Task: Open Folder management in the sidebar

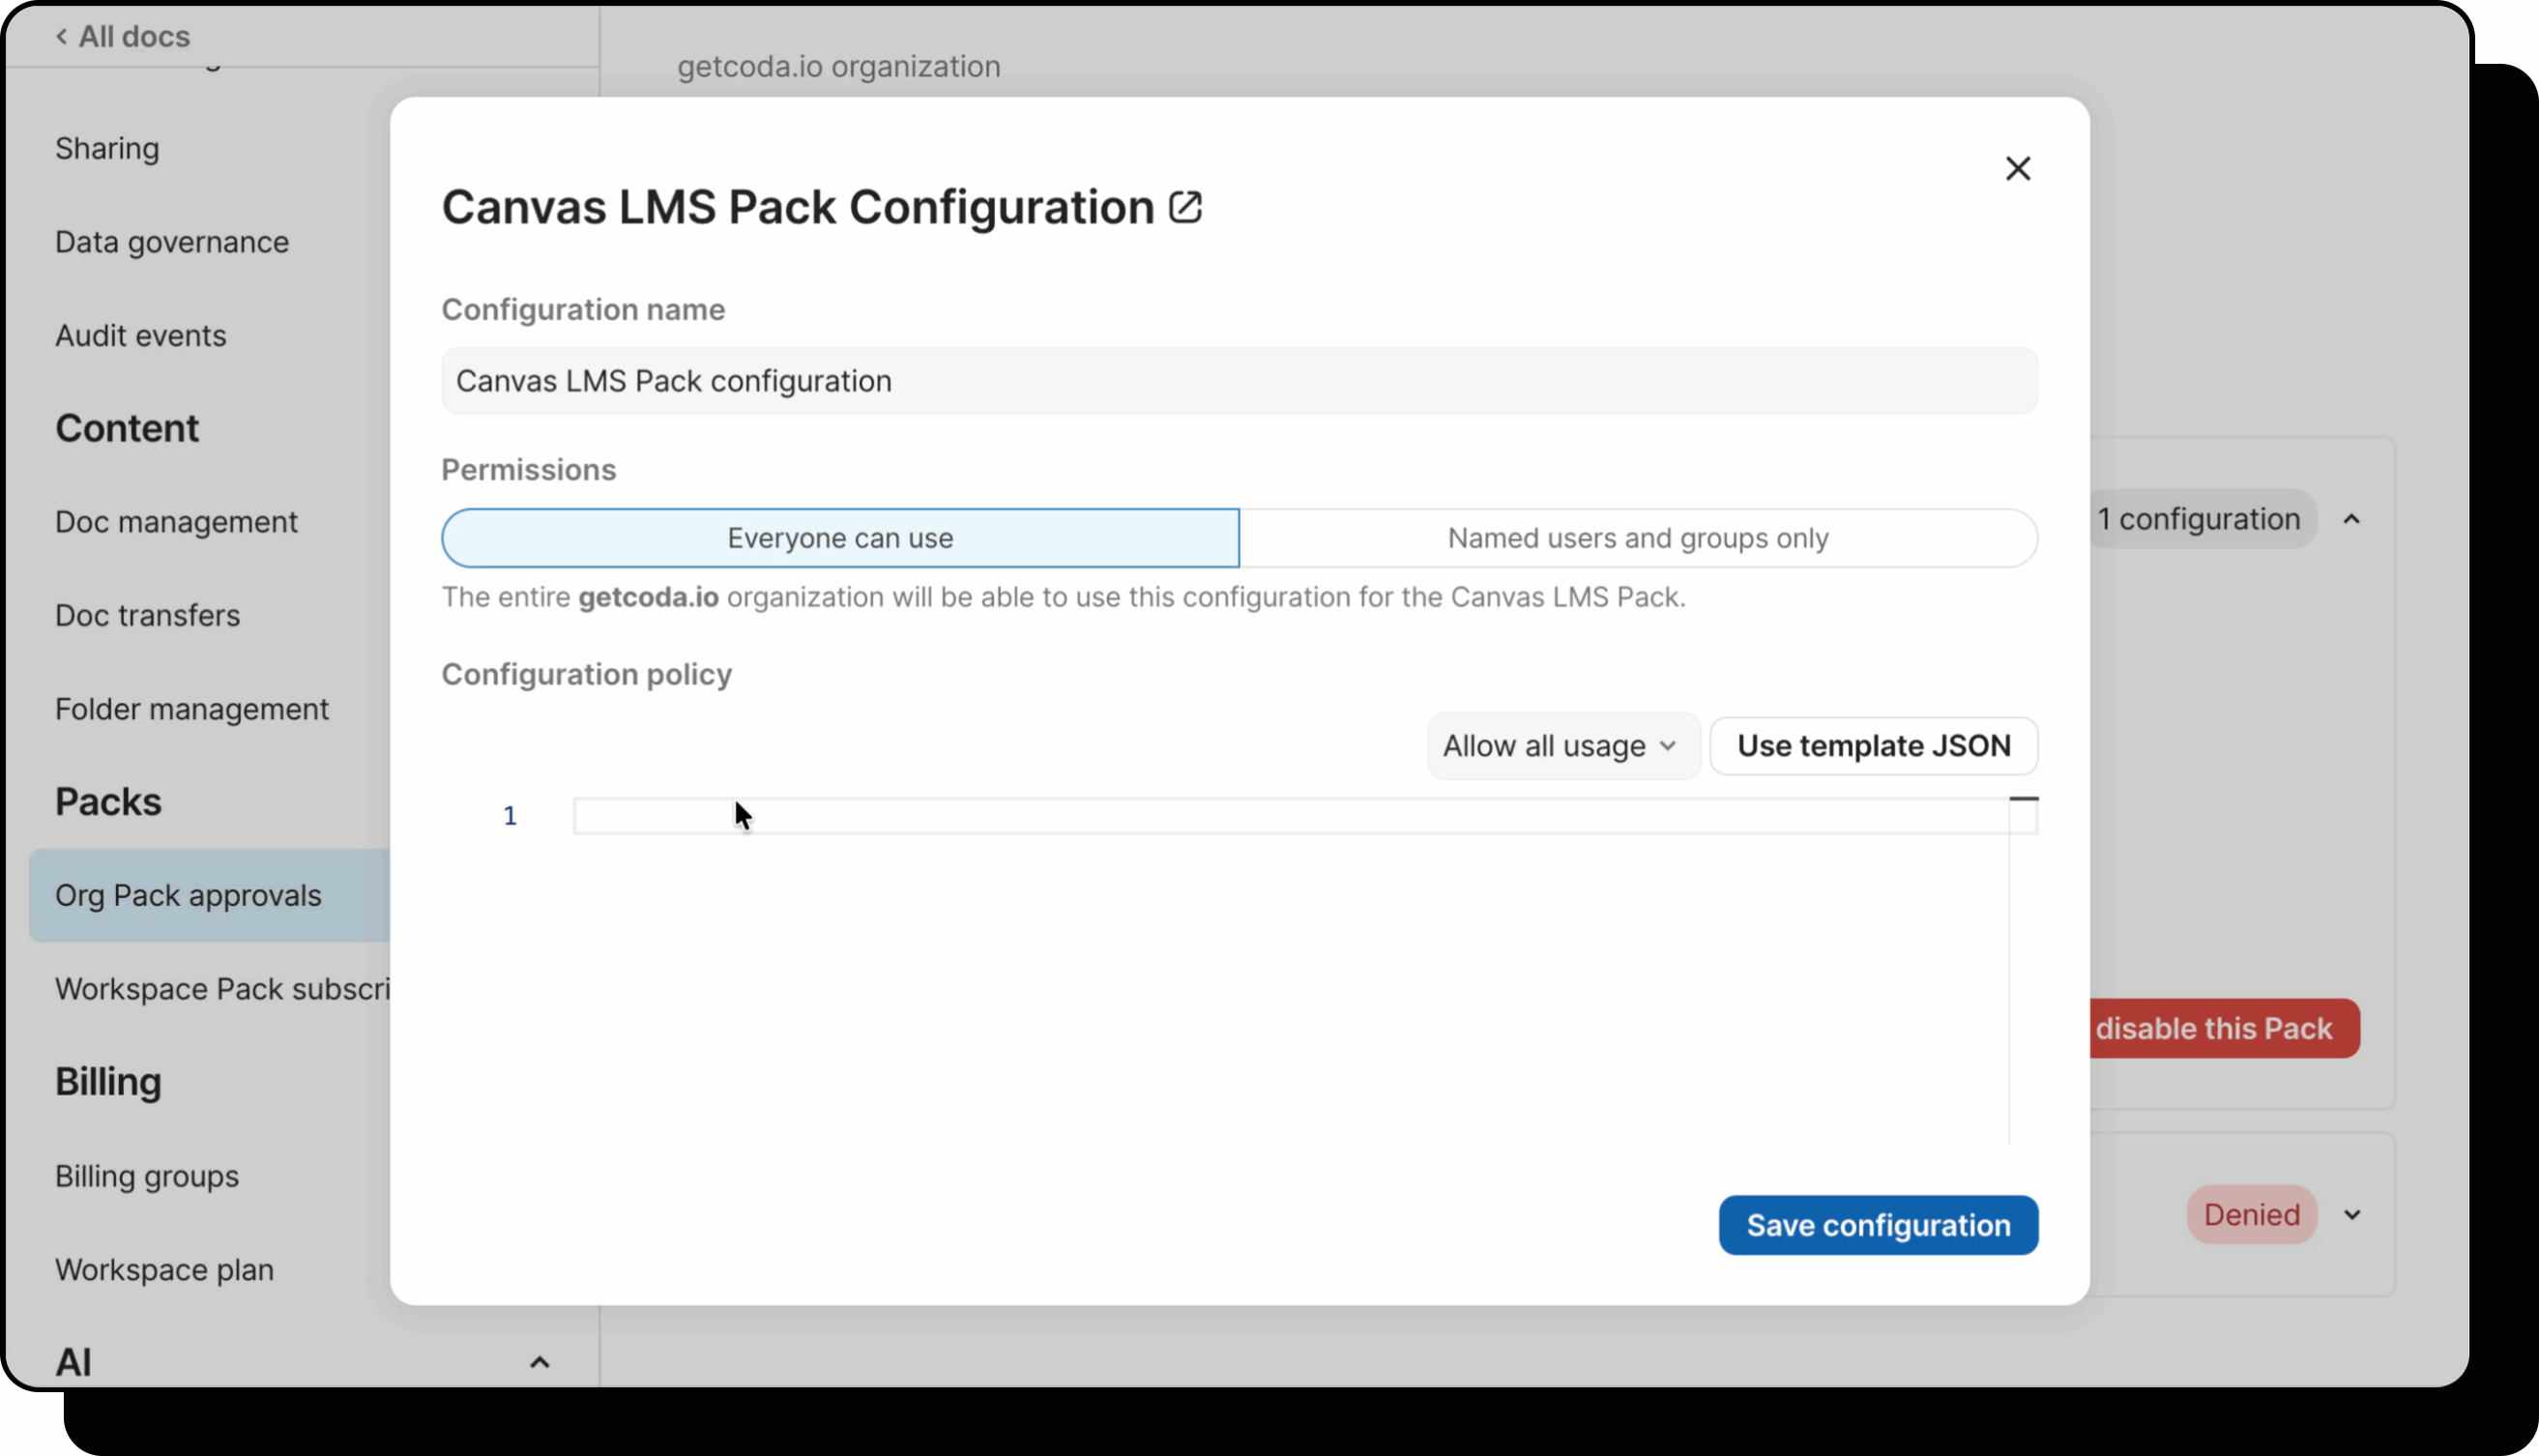Action: coord(192,709)
